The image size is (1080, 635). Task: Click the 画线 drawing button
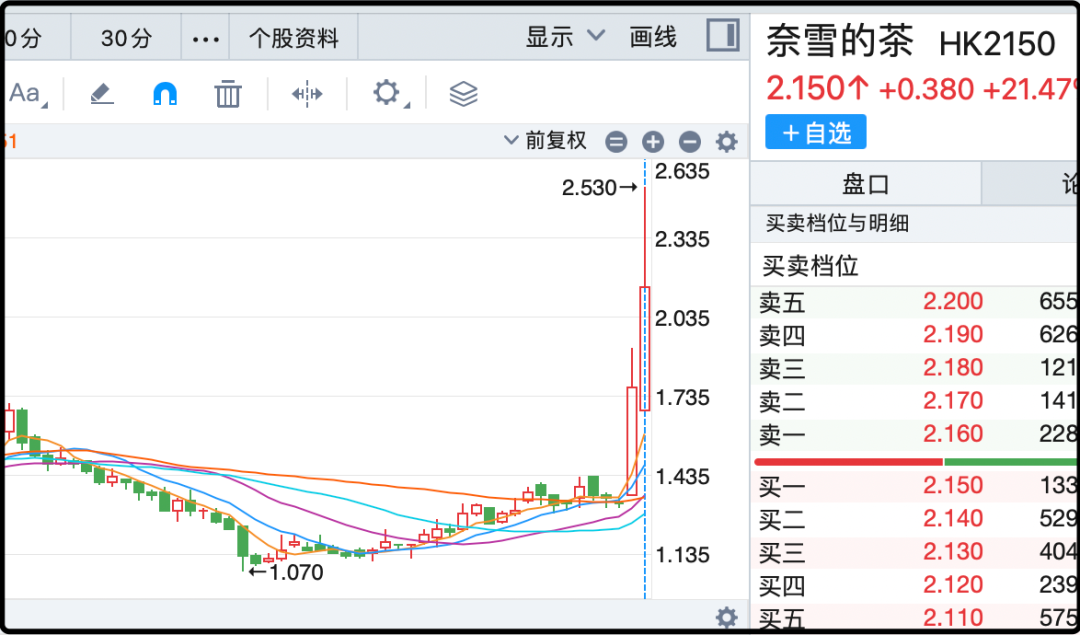[653, 37]
